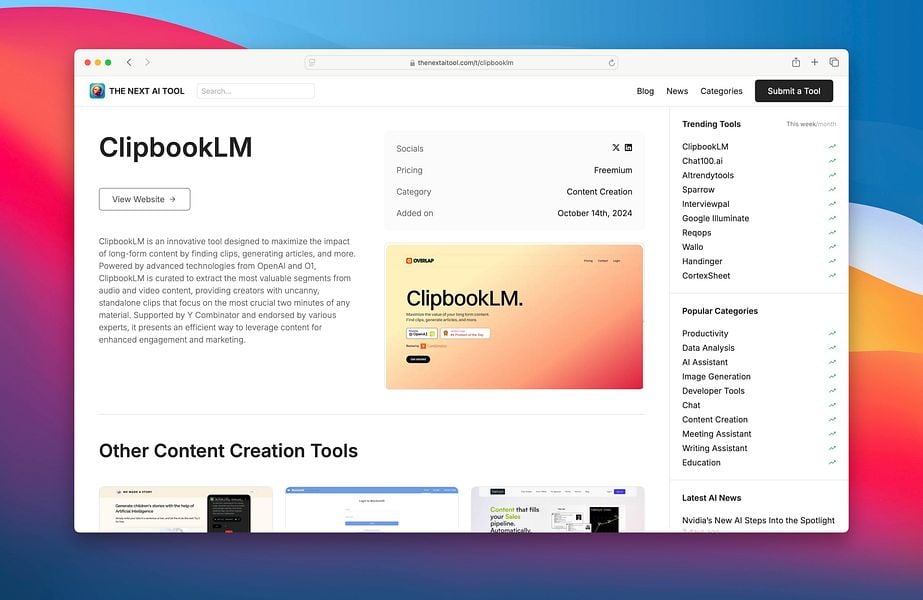Click Content Creation value in Category row
Image resolution: width=923 pixels, height=600 pixels.
(x=599, y=192)
